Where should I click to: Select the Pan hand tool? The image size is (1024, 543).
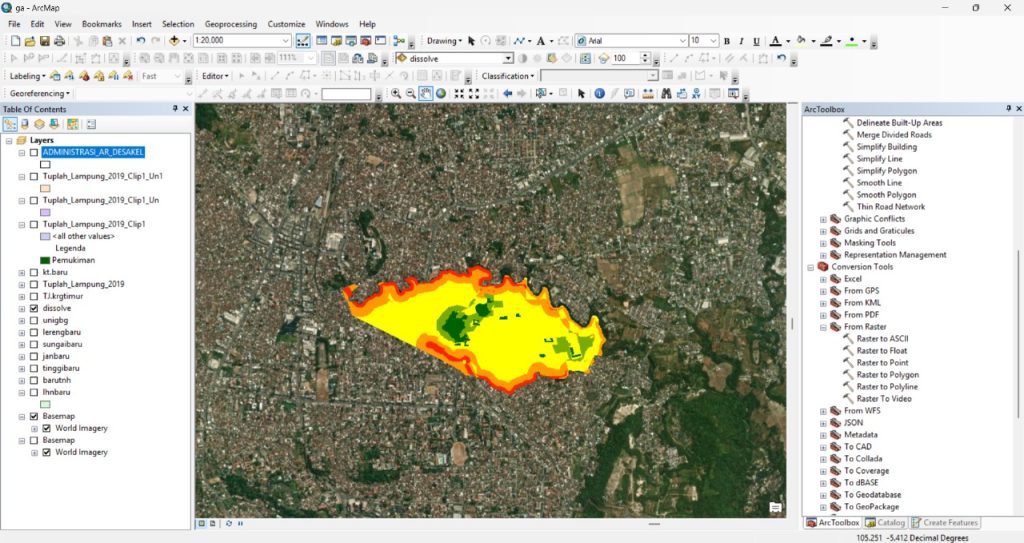(425, 94)
